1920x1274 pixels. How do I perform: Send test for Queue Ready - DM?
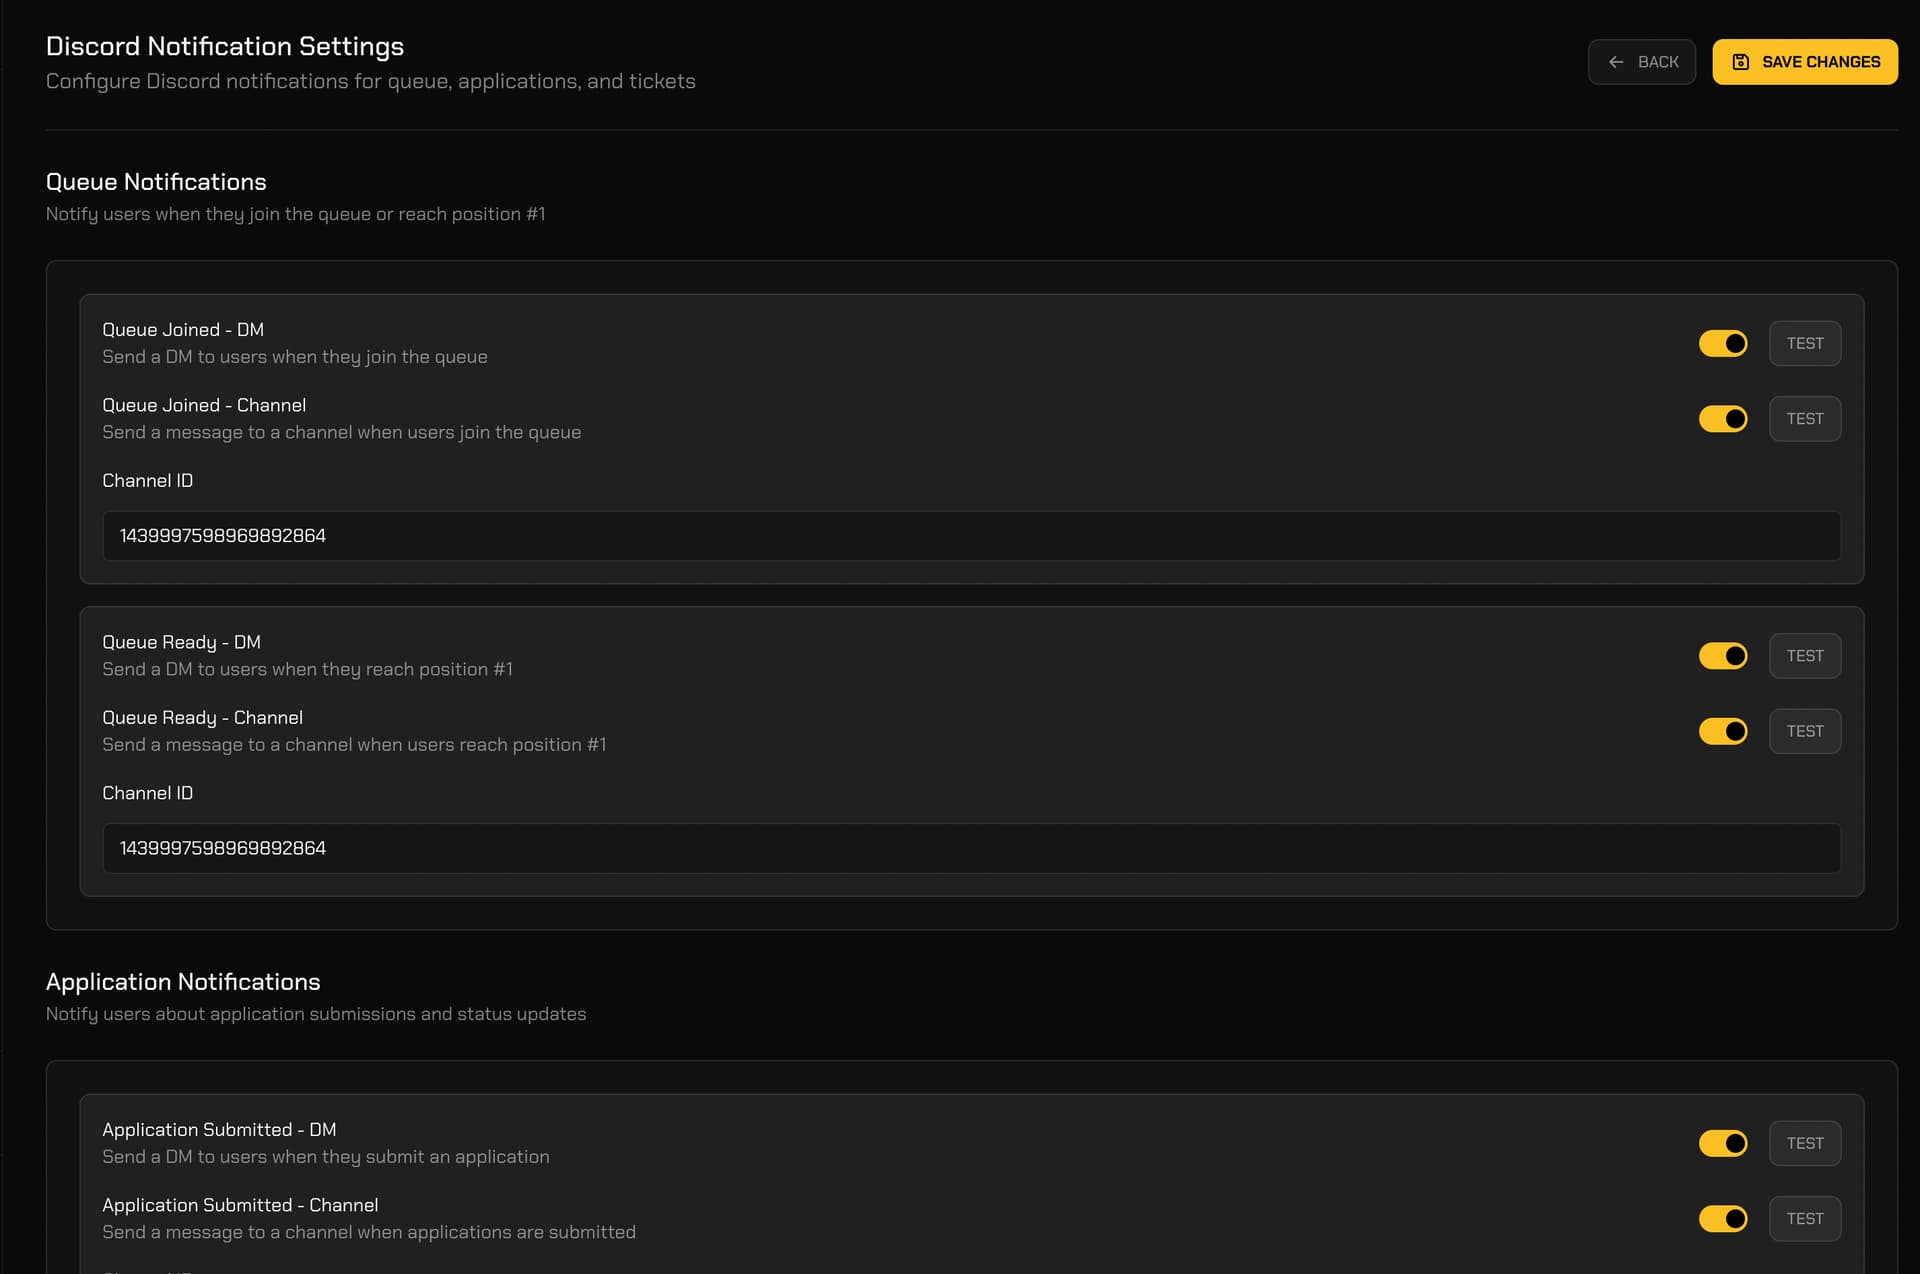(1805, 656)
